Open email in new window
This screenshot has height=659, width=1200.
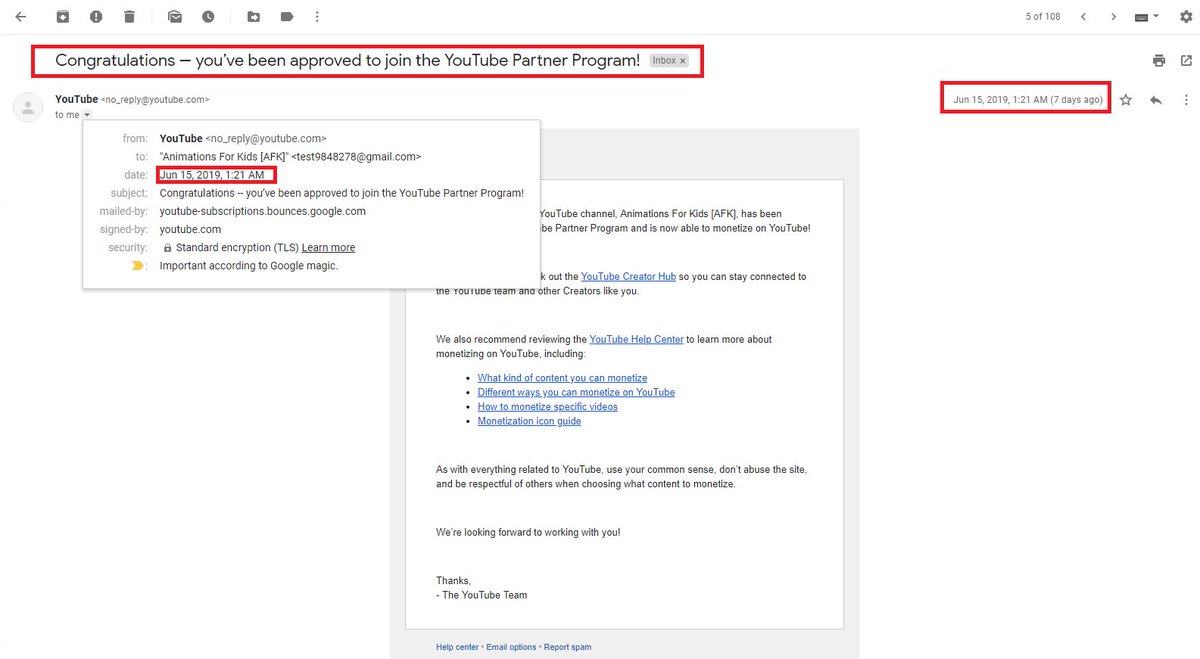pos(1186,61)
